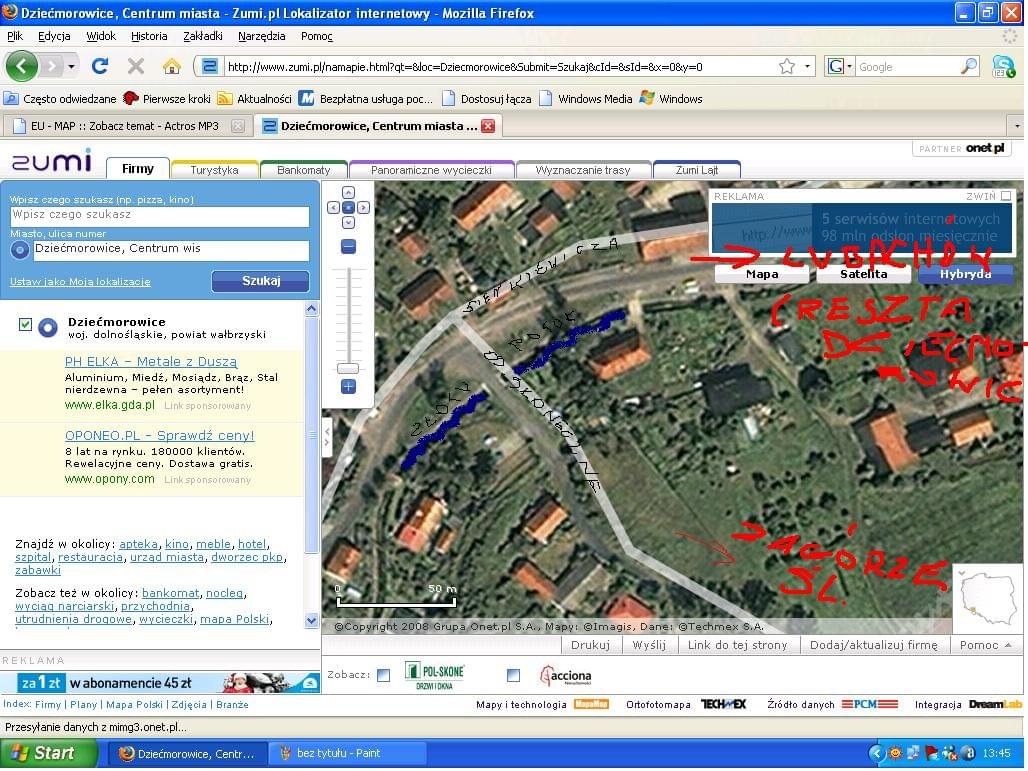The image size is (1028, 771).
Task: Click the zumi logo
Action: tap(51, 160)
